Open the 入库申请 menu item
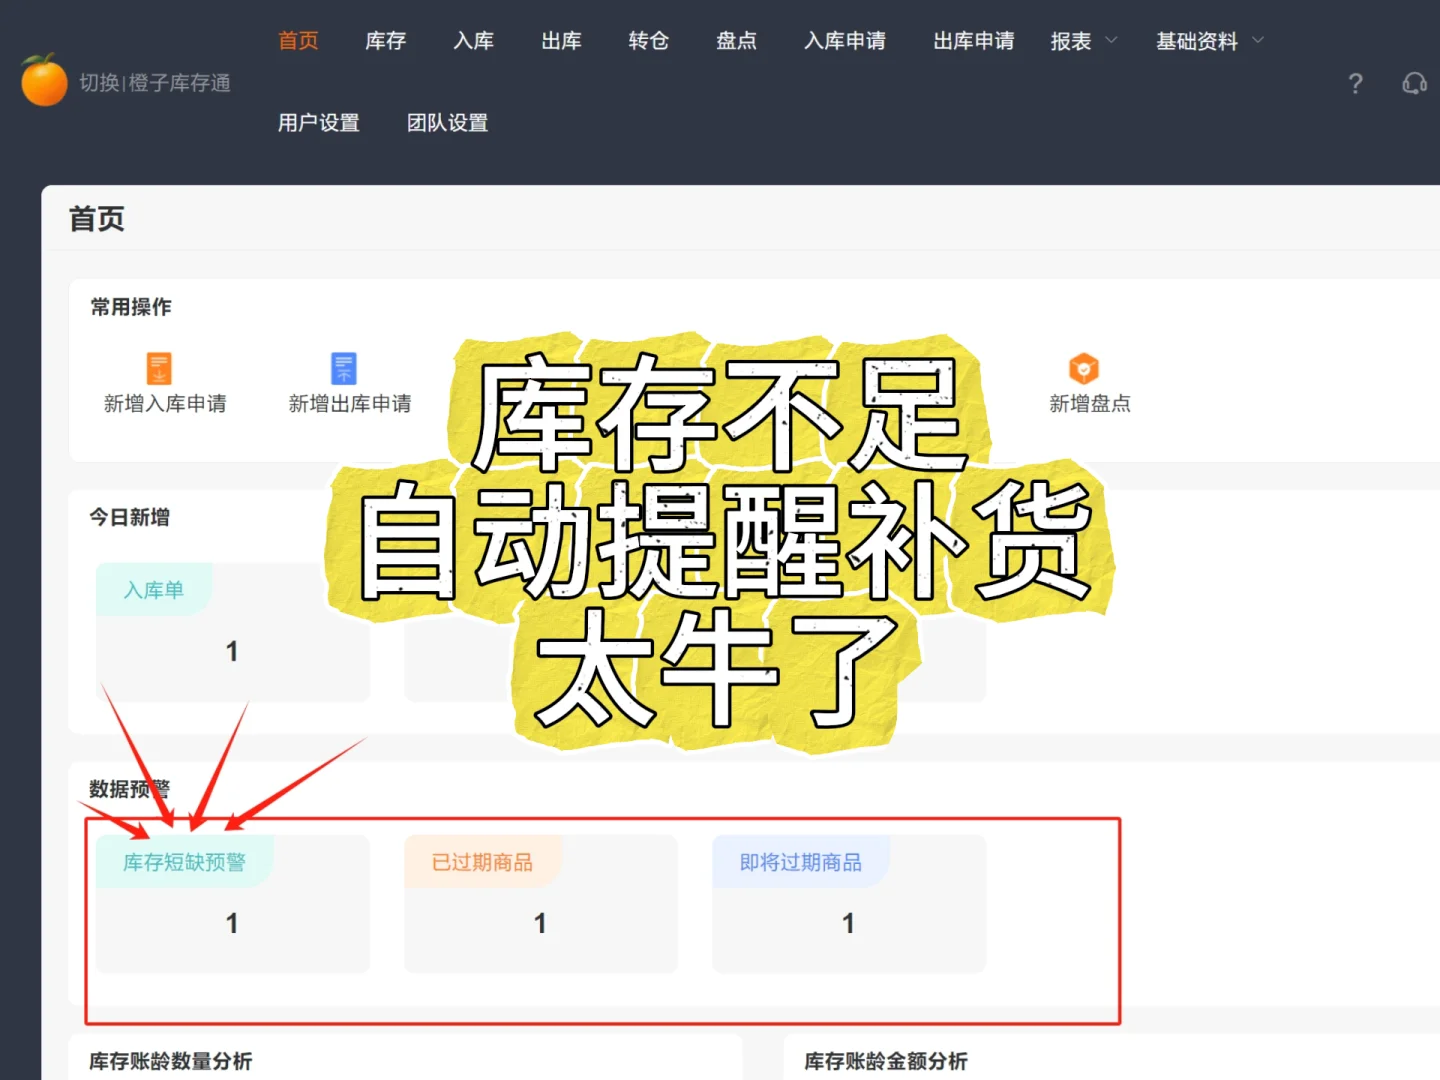The width and height of the screenshot is (1440, 1080). [845, 41]
